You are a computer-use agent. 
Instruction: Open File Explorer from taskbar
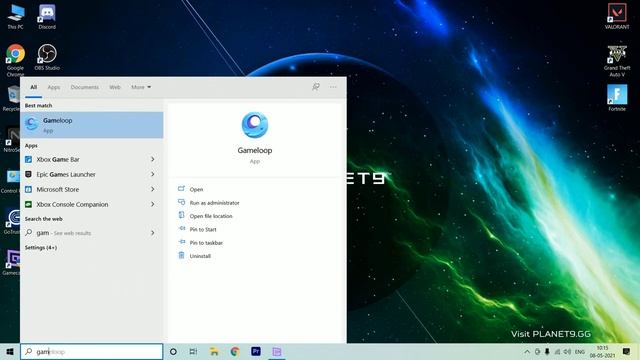[x=214, y=351]
